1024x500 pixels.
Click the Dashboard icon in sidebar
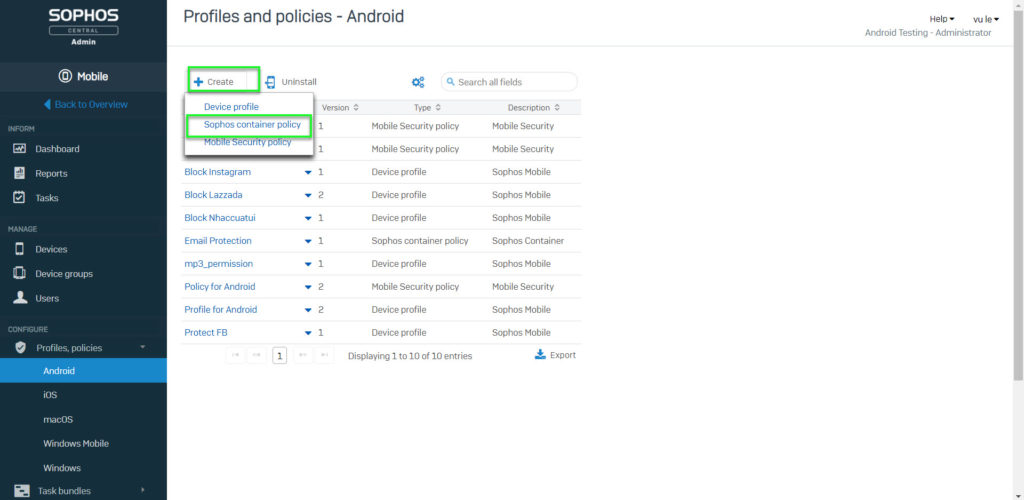(x=20, y=149)
